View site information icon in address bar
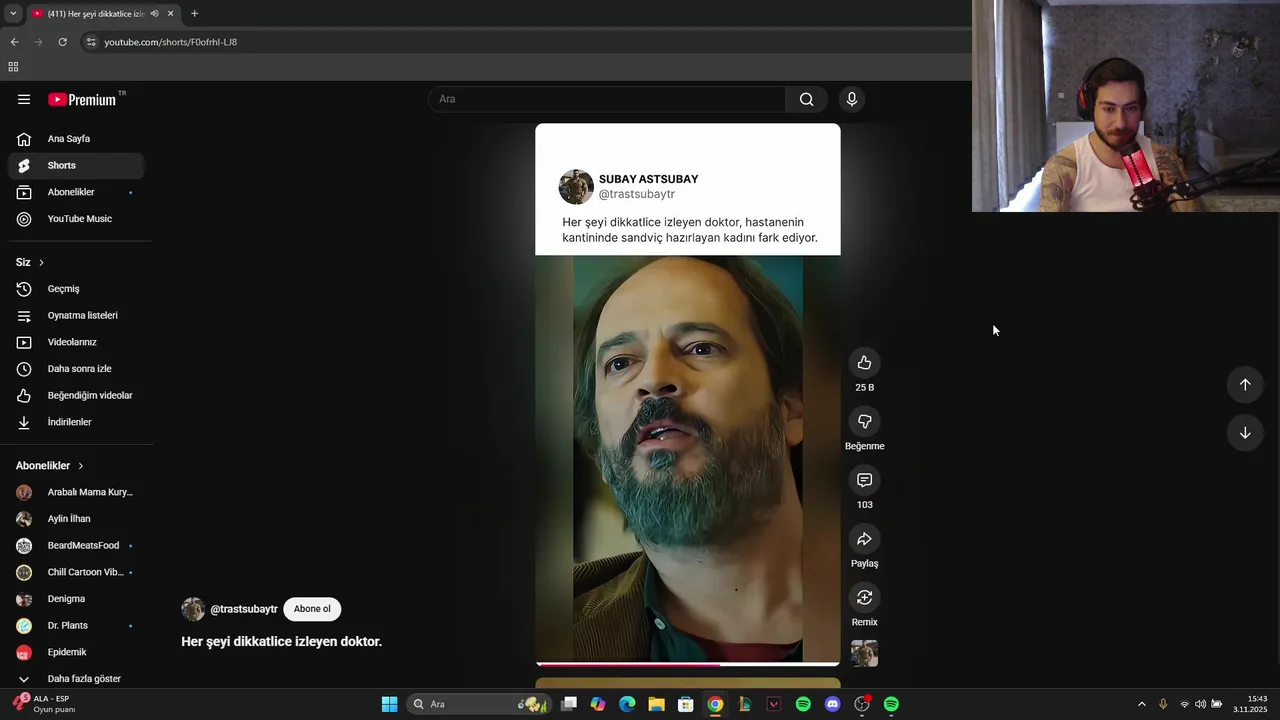The image size is (1280, 720). pyautogui.click(x=91, y=42)
